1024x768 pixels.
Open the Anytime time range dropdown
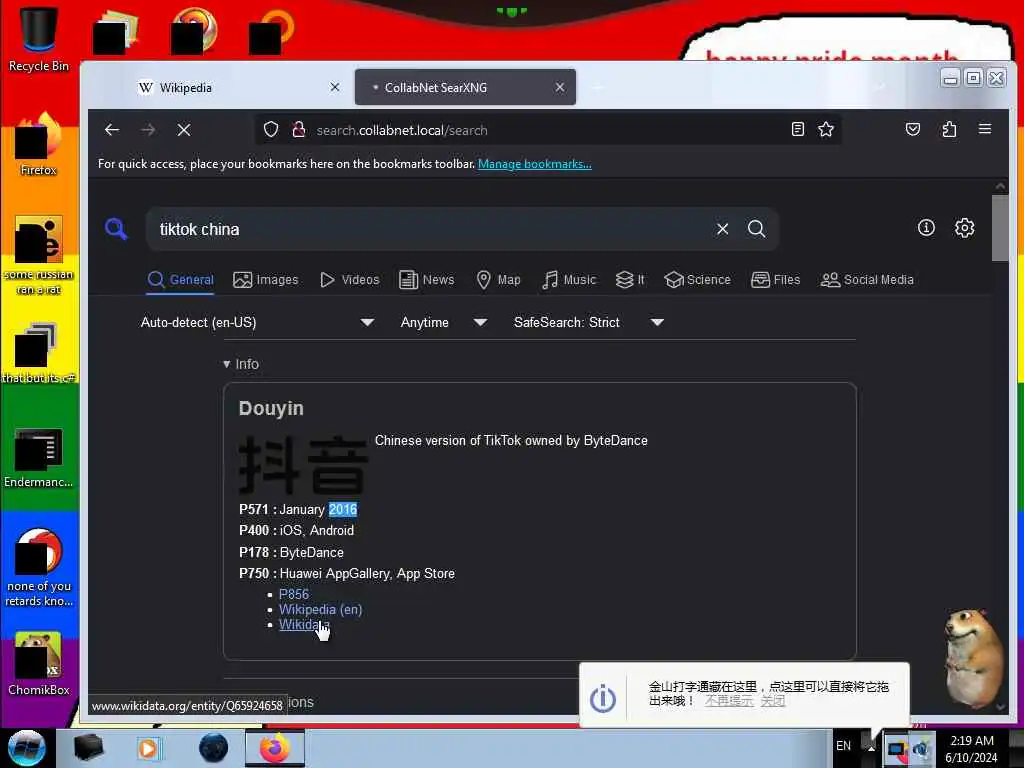coord(443,322)
